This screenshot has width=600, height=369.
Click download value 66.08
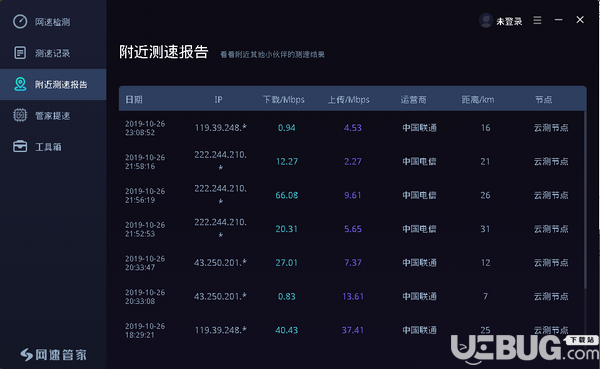[287, 195]
